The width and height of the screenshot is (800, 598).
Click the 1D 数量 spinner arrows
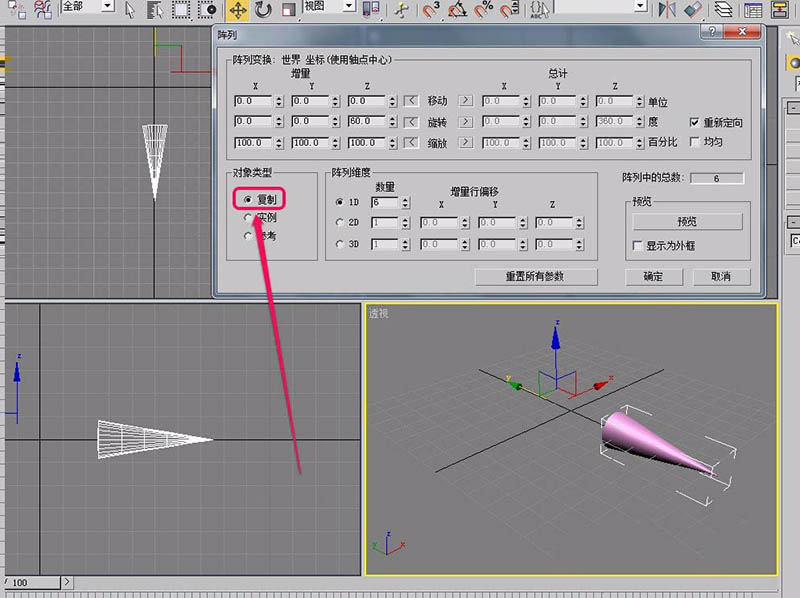[x=405, y=202]
